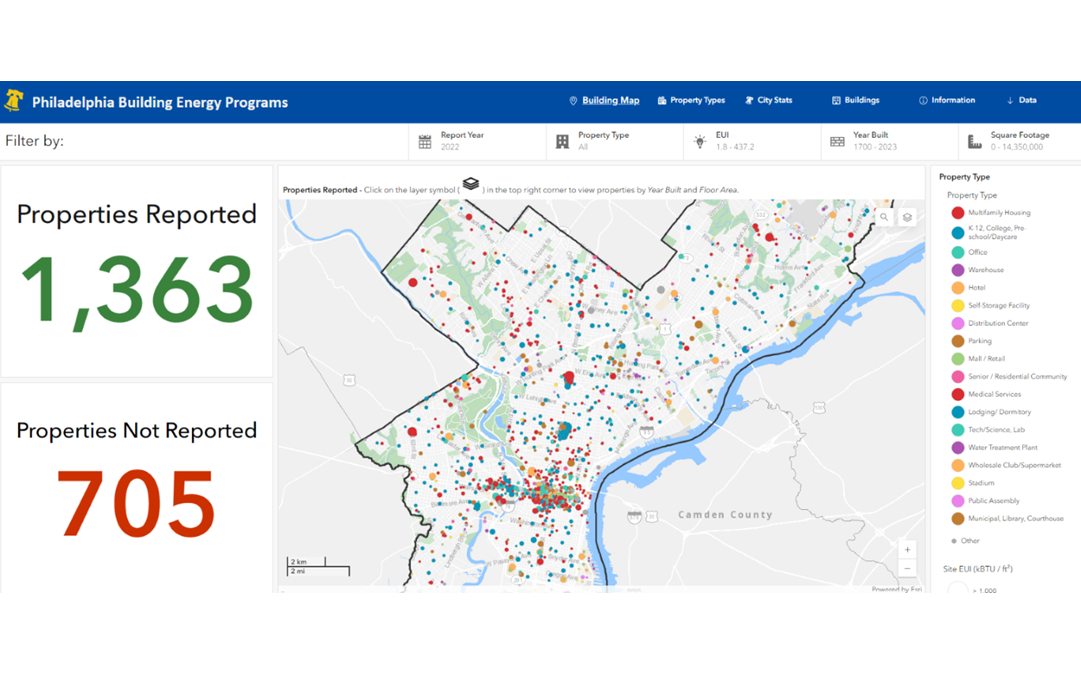Screen dimensions: 1081x700
Task: Click the calendar icon beside Report Year
Action: (x=424, y=139)
